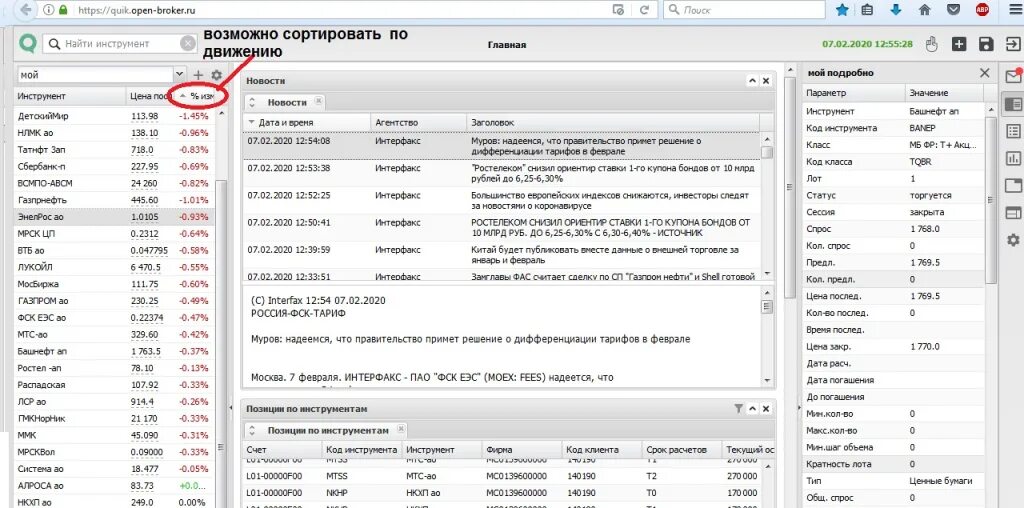The height and width of the screenshot is (508, 1024).
Task: Switch to 'Позиции по инструментам' tab
Action: click(x=328, y=430)
